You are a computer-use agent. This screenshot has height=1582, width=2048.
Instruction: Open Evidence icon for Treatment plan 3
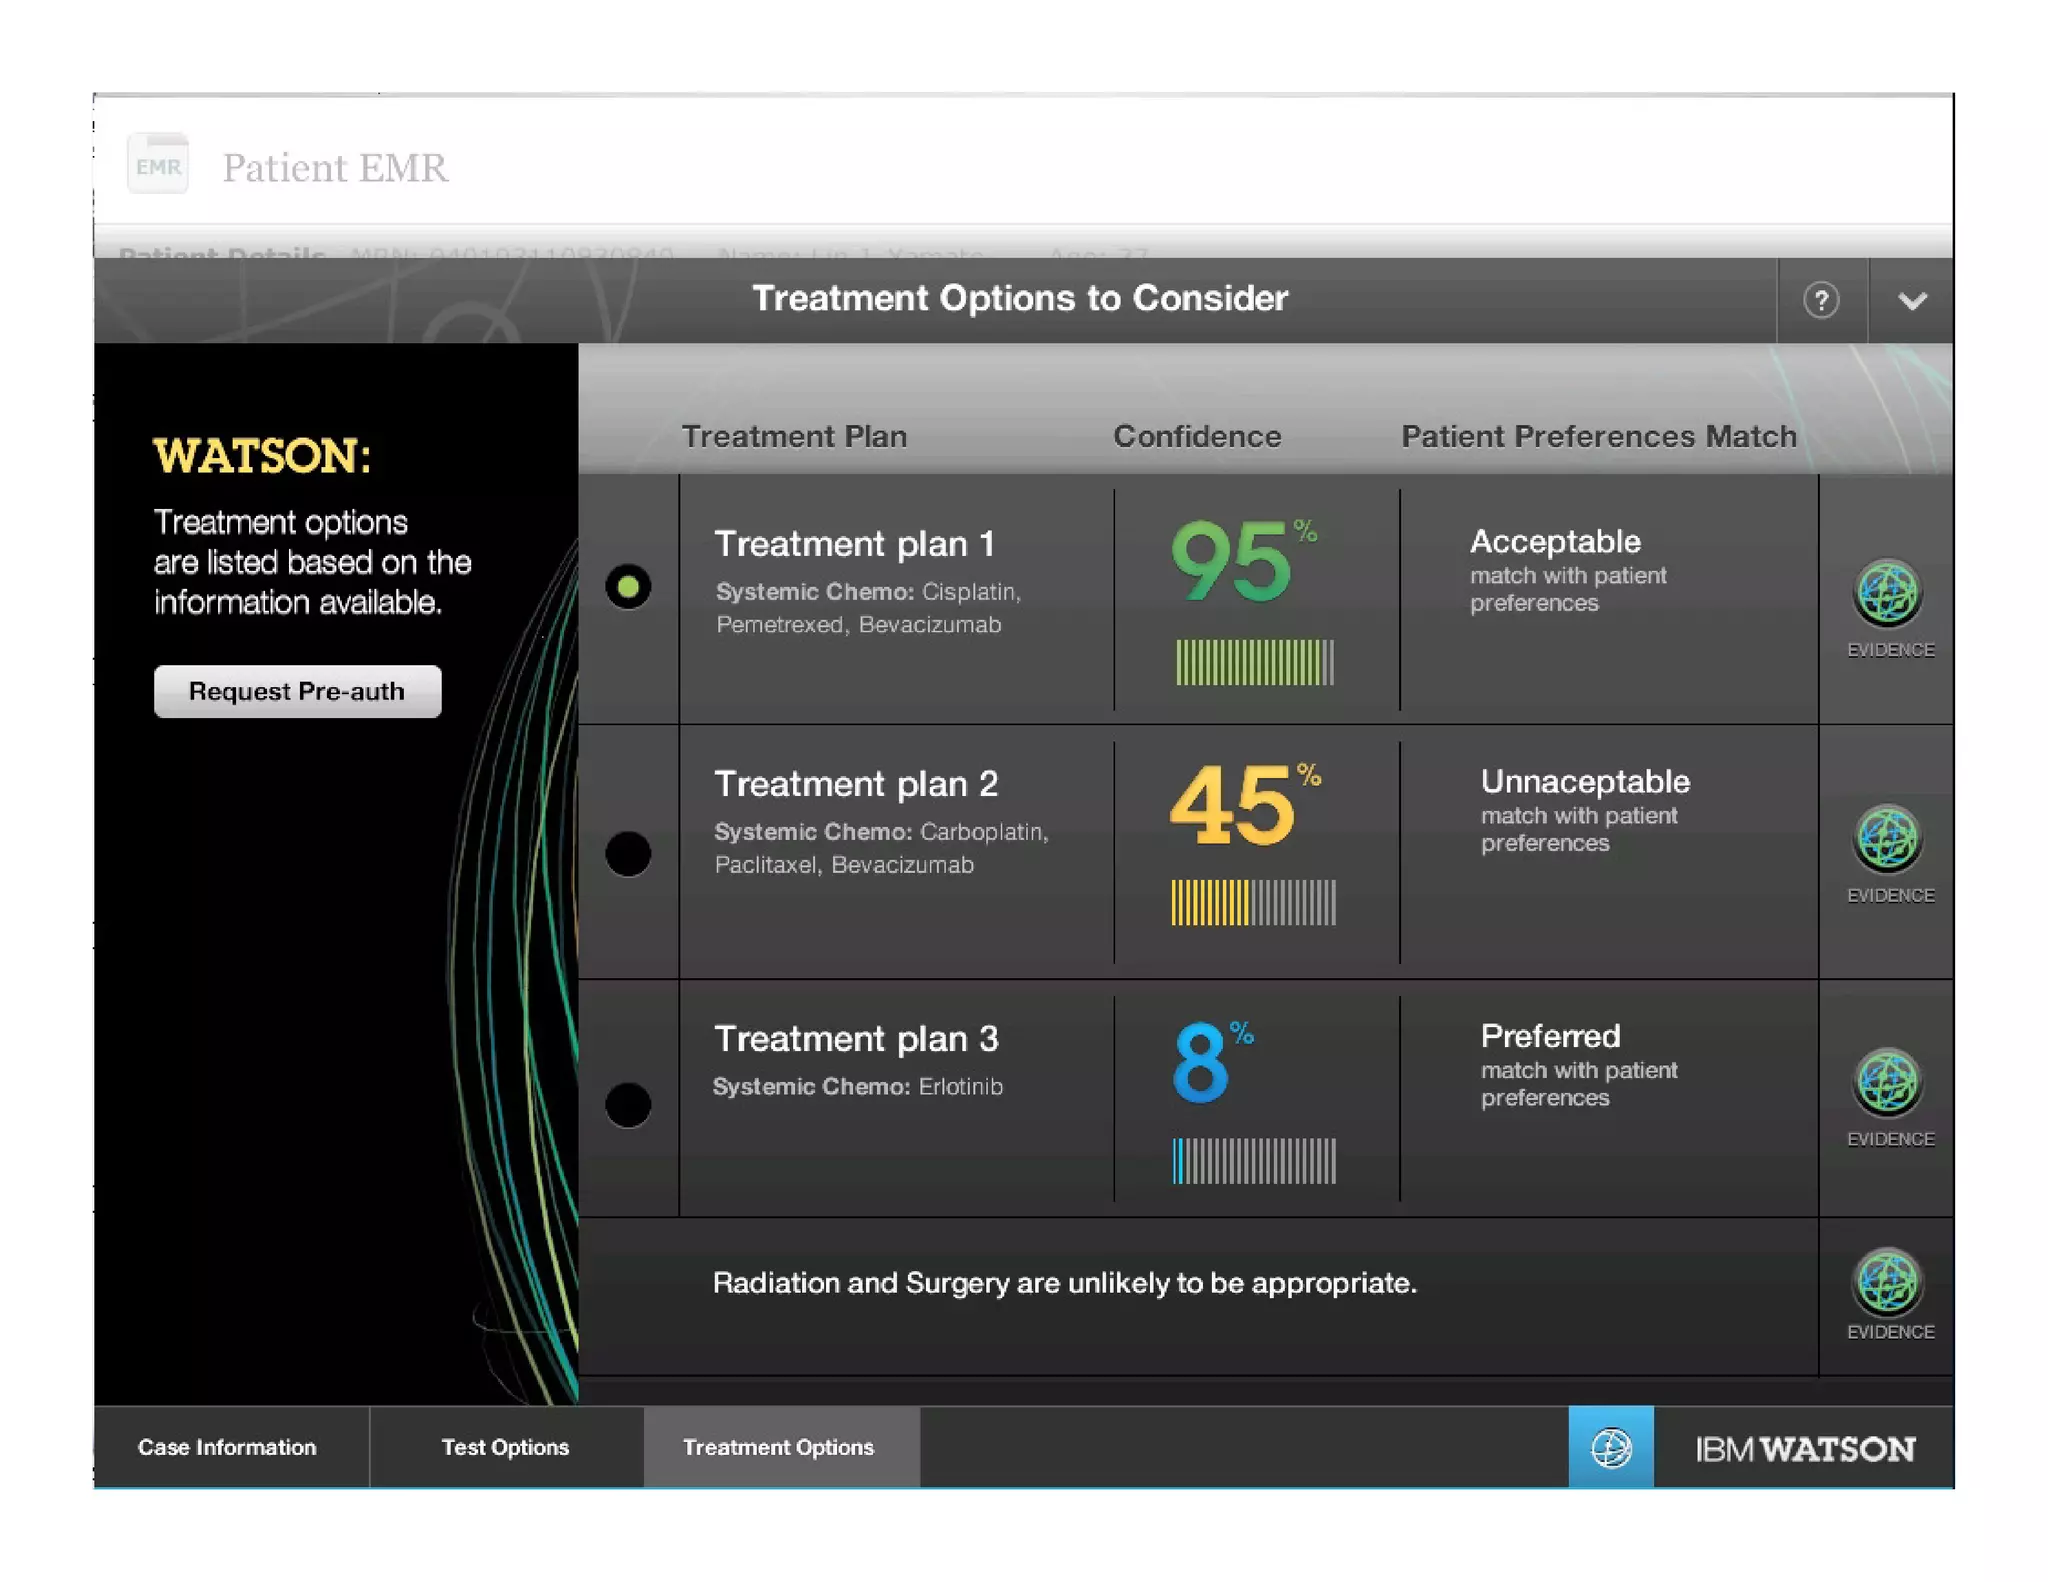pyautogui.click(x=1887, y=1083)
